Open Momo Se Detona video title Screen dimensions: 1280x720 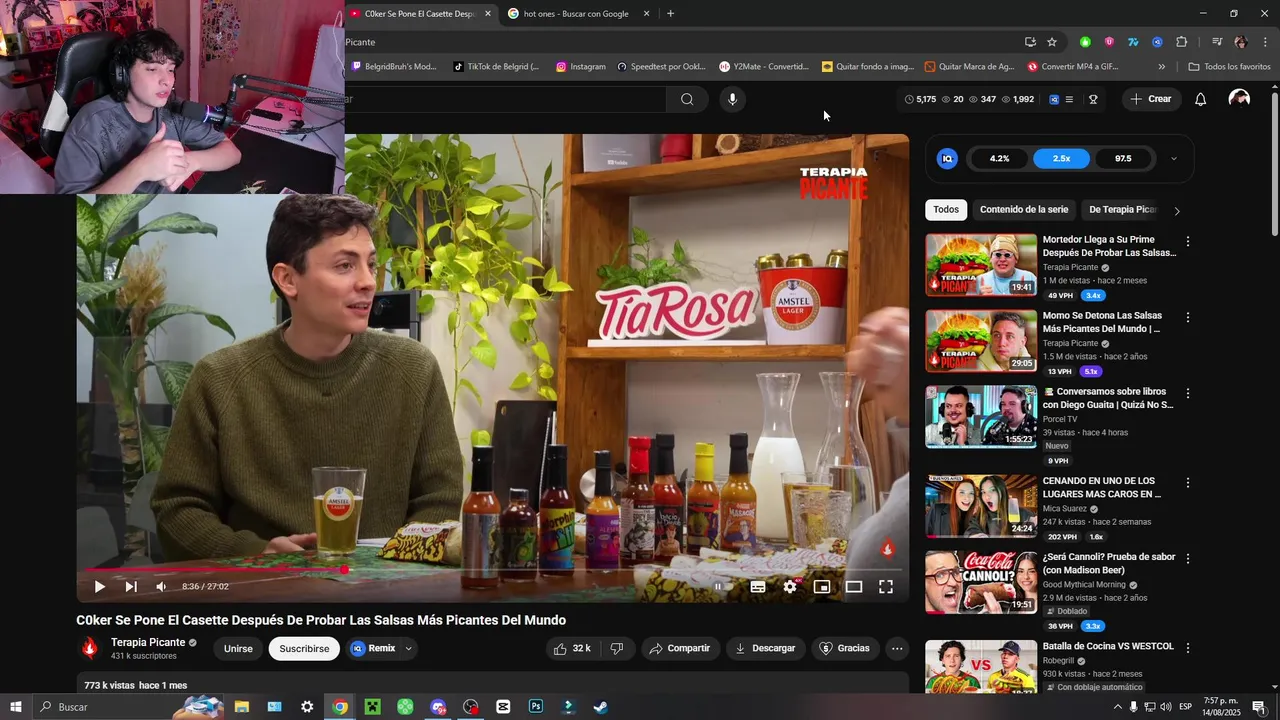pos(1103,322)
